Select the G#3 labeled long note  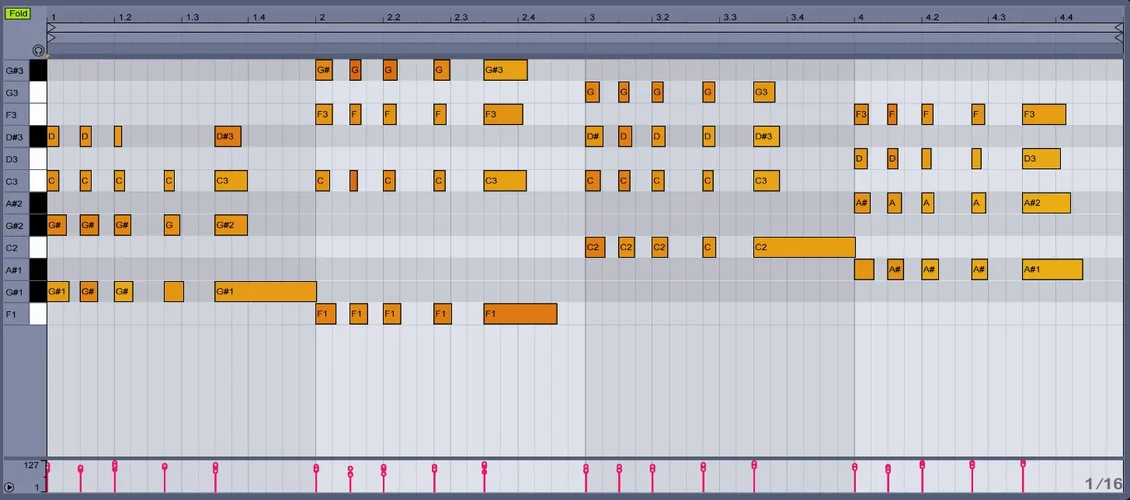(506, 70)
